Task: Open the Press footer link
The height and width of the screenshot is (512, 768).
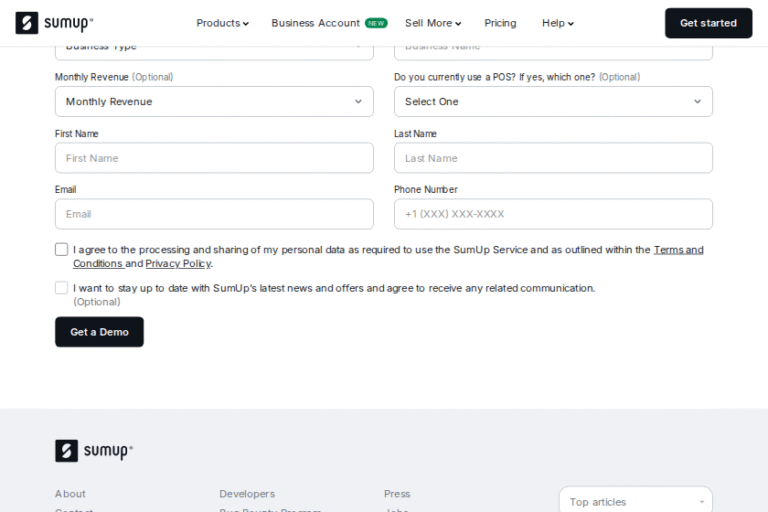Action: coord(397,494)
